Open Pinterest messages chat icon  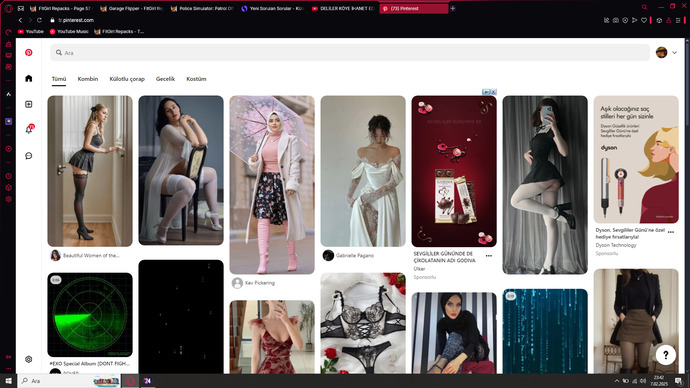click(x=29, y=156)
